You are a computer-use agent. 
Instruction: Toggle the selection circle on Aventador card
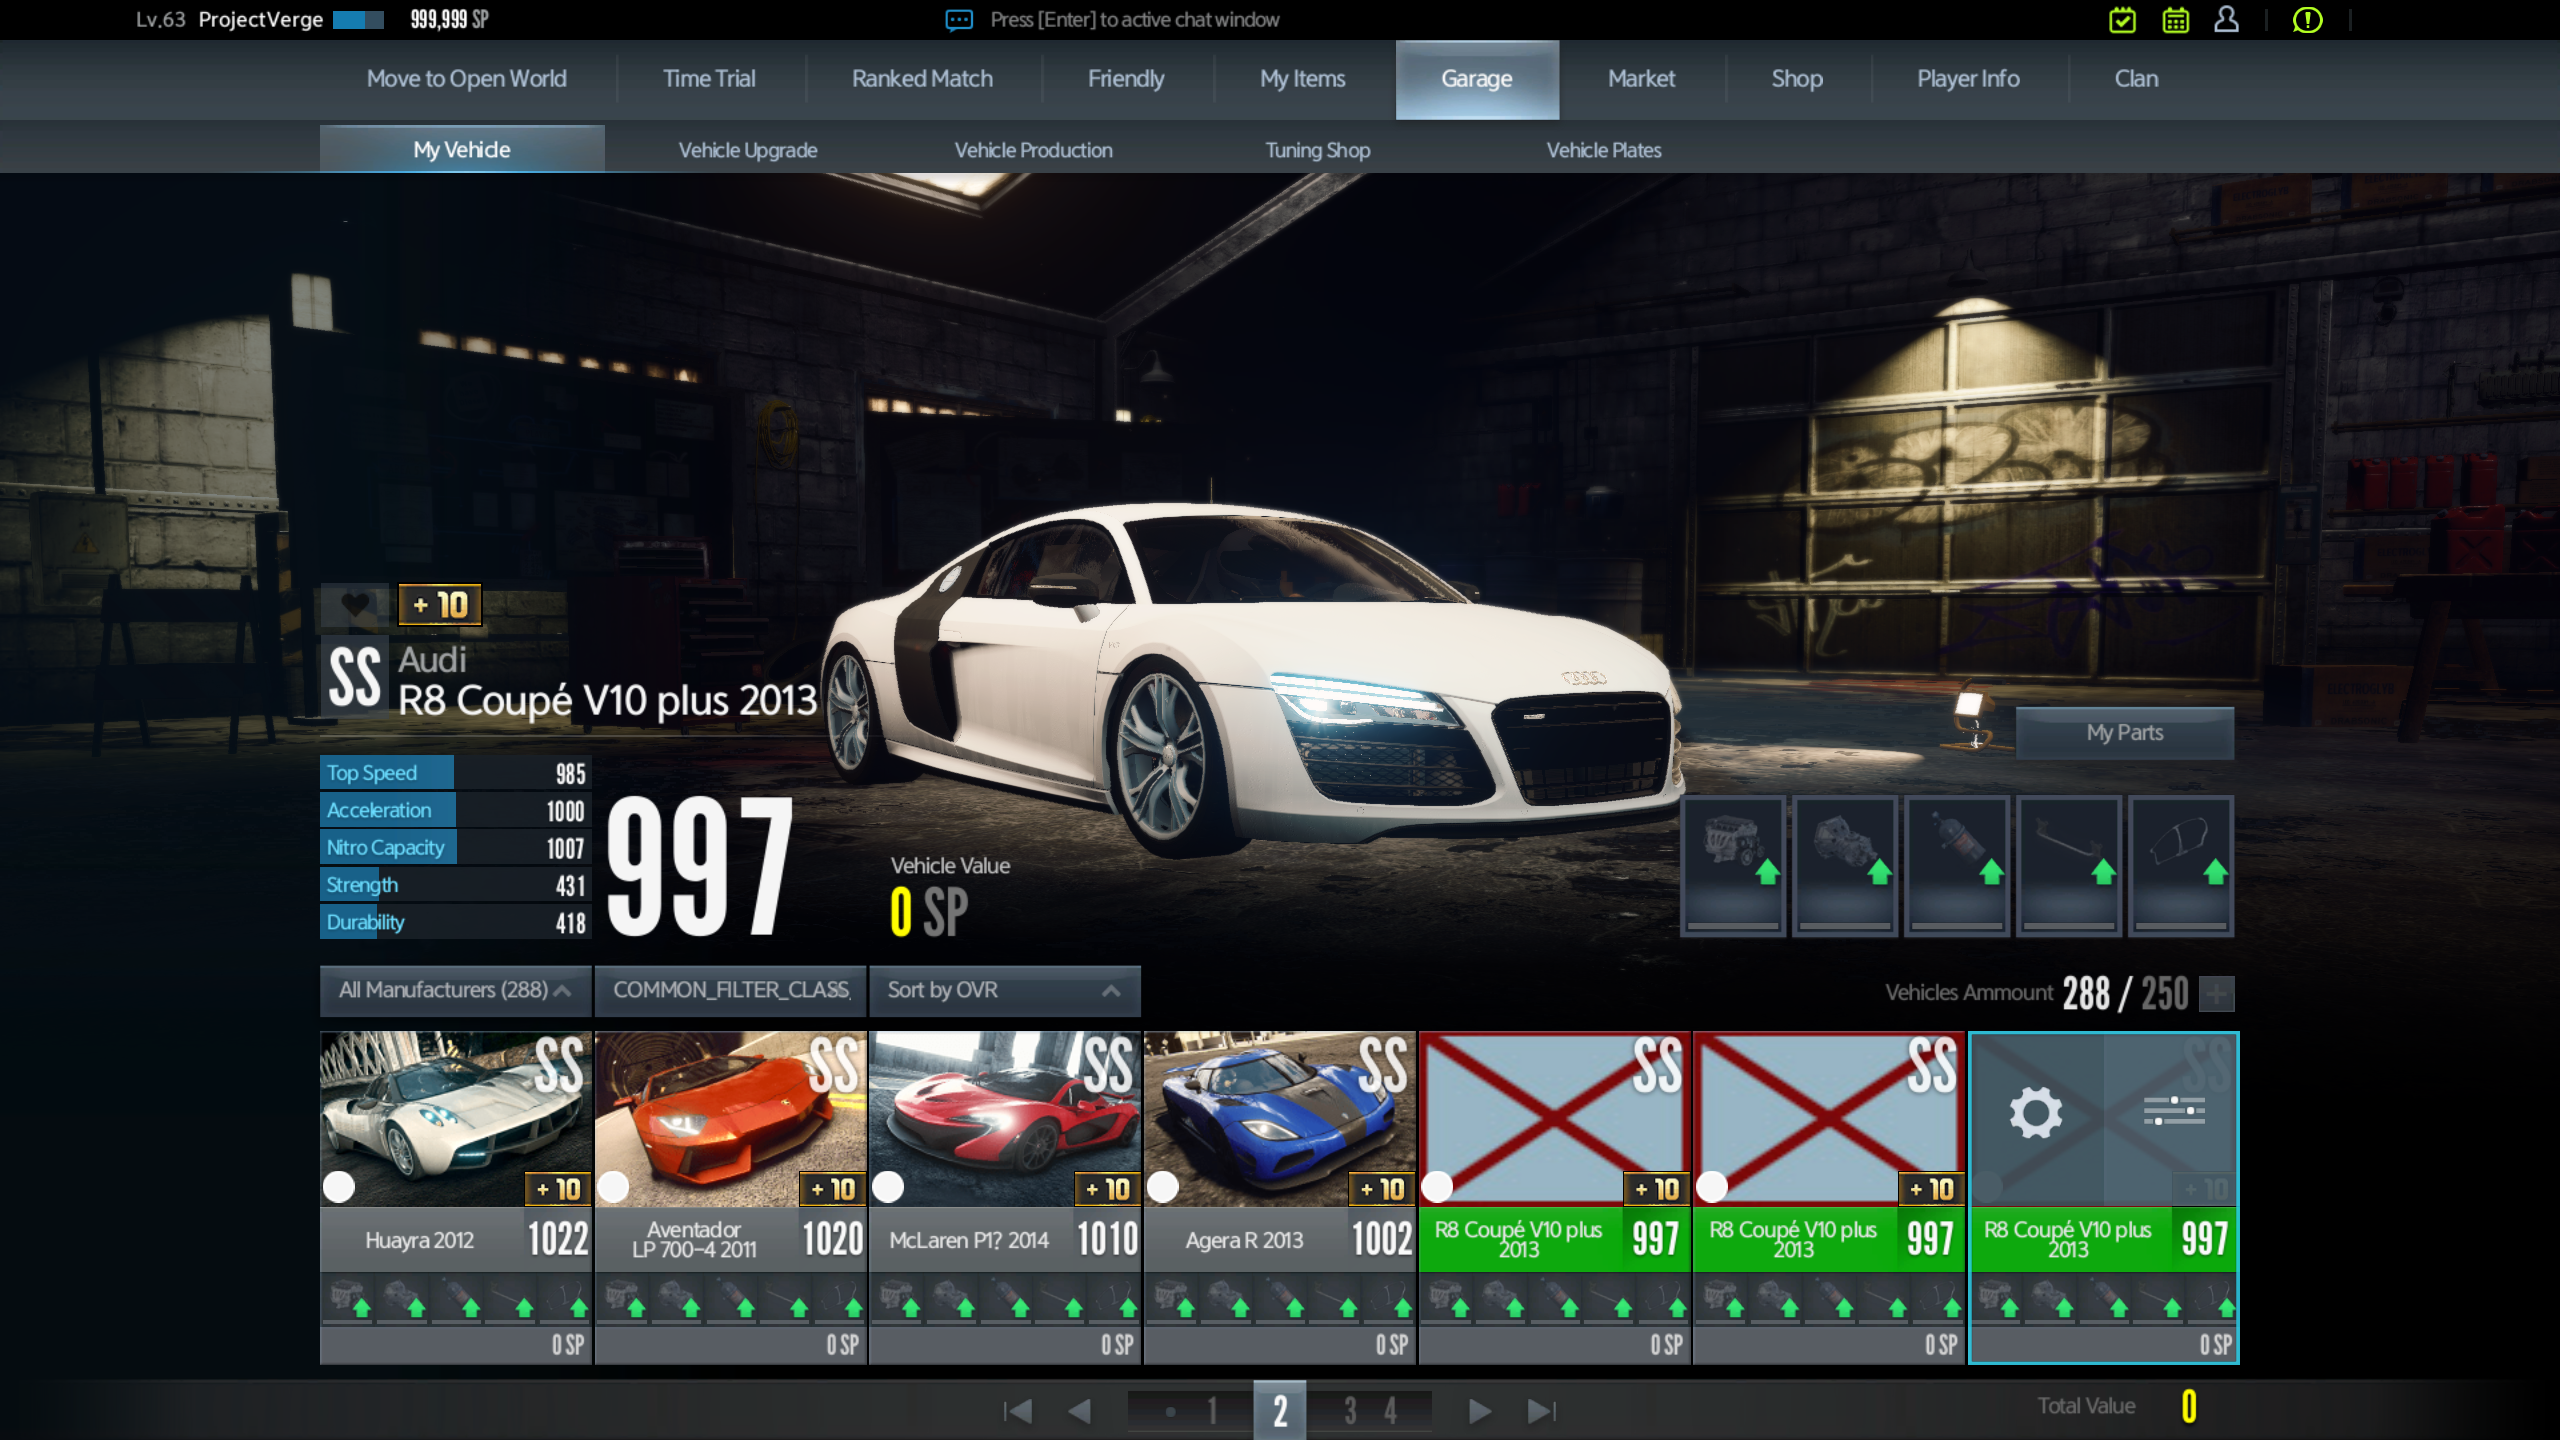(613, 1187)
